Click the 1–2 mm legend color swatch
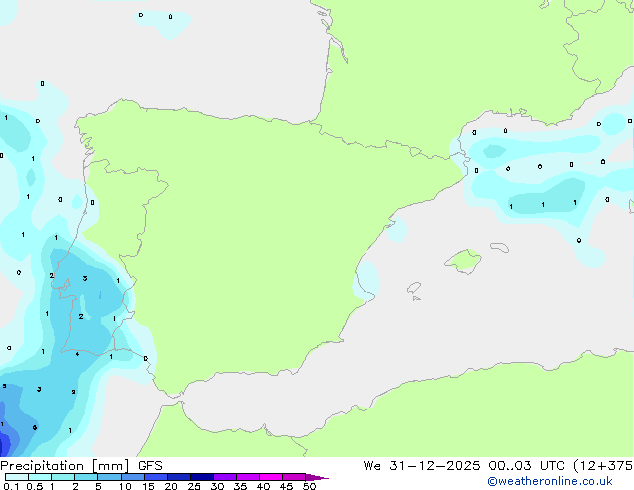634x490 pixels. click(63, 477)
